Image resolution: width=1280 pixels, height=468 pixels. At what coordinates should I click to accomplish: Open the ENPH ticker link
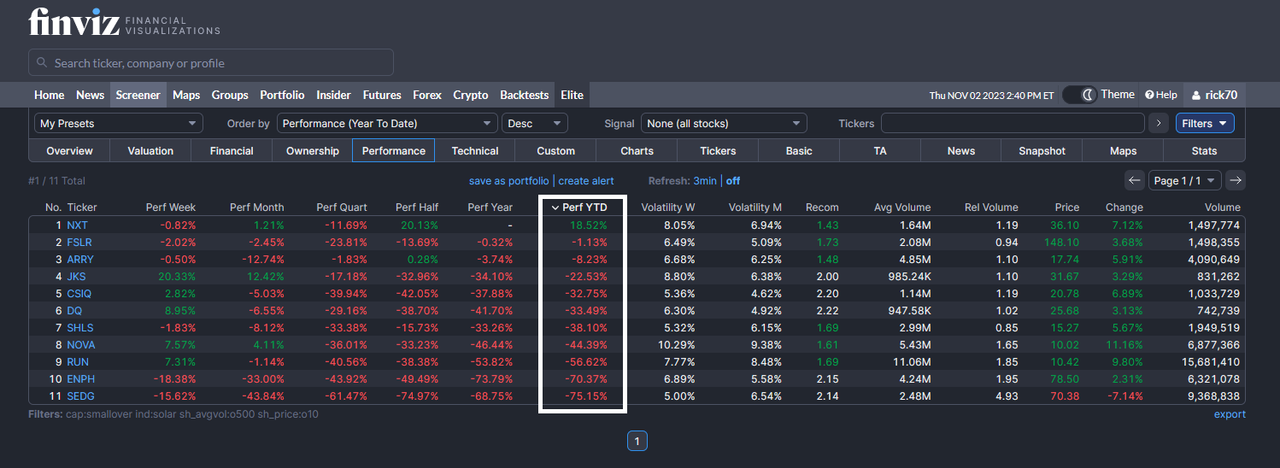point(80,379)
